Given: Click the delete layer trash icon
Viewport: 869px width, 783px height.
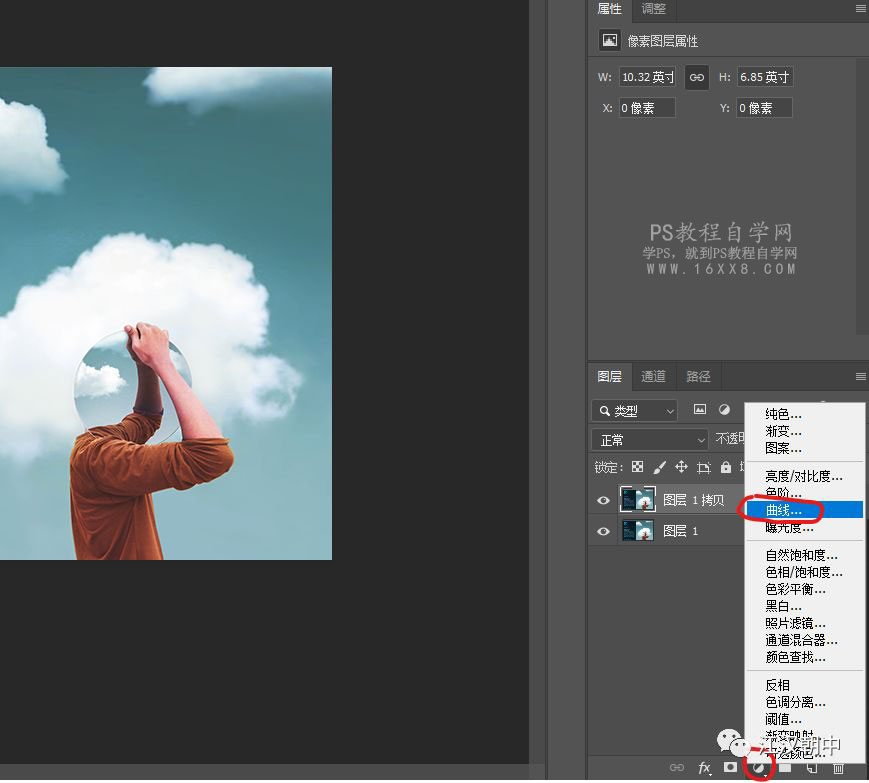Looking at the screenshot, I should tap(838, 769).
